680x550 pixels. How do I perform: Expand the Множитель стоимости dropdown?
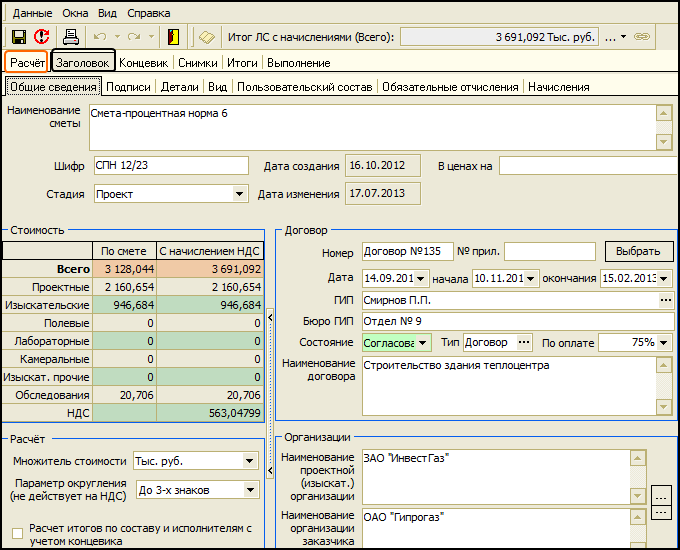click(249, 461)
